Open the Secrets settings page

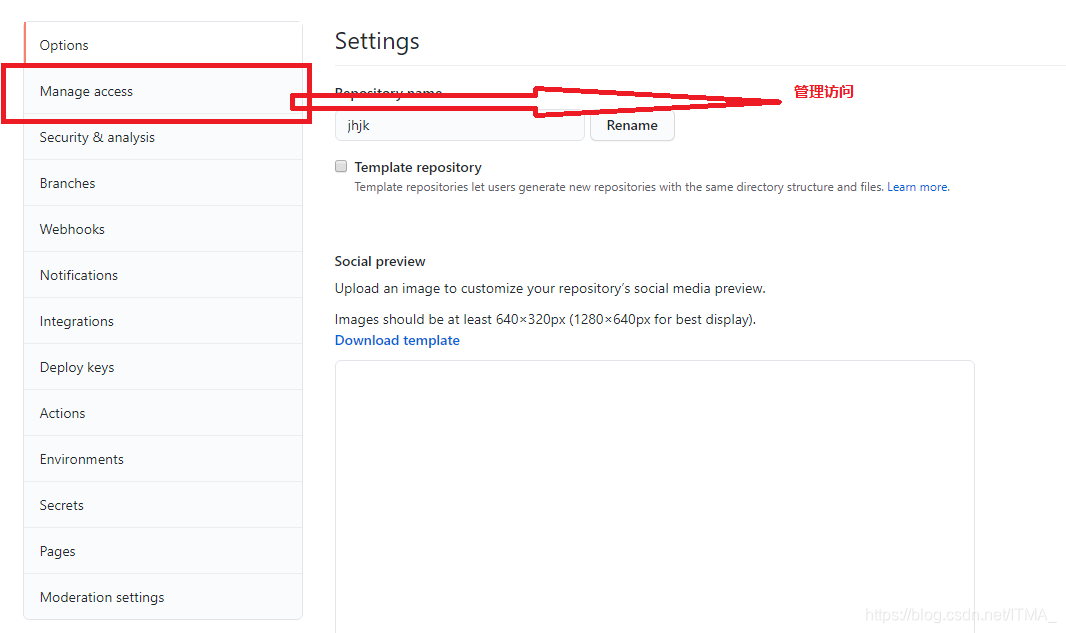click(163, 505)
